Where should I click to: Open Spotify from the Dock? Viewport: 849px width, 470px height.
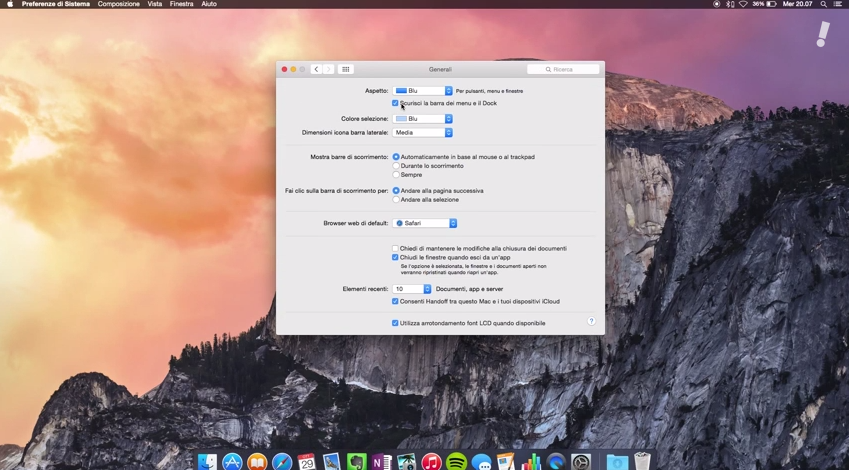tap(457, 462)
